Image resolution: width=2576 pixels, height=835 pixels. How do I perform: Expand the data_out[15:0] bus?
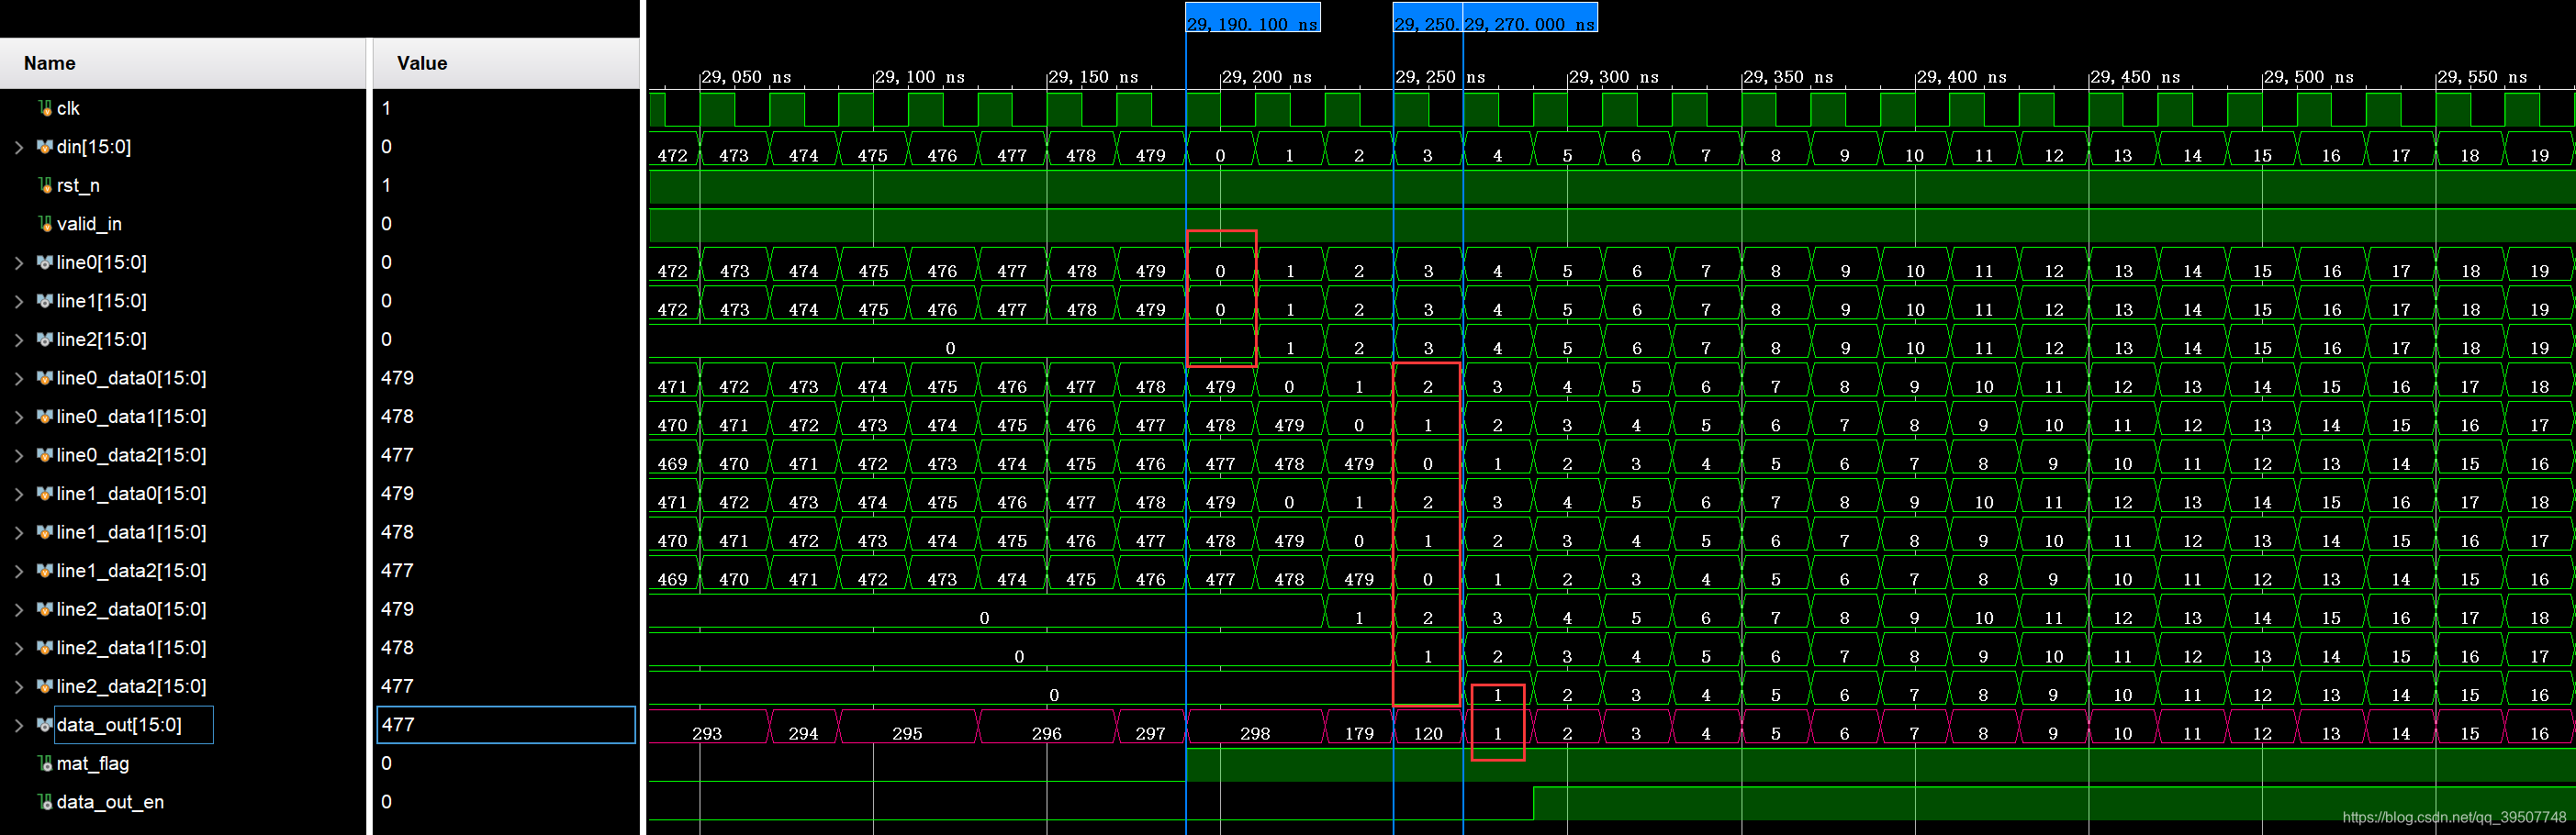point(19,725)
